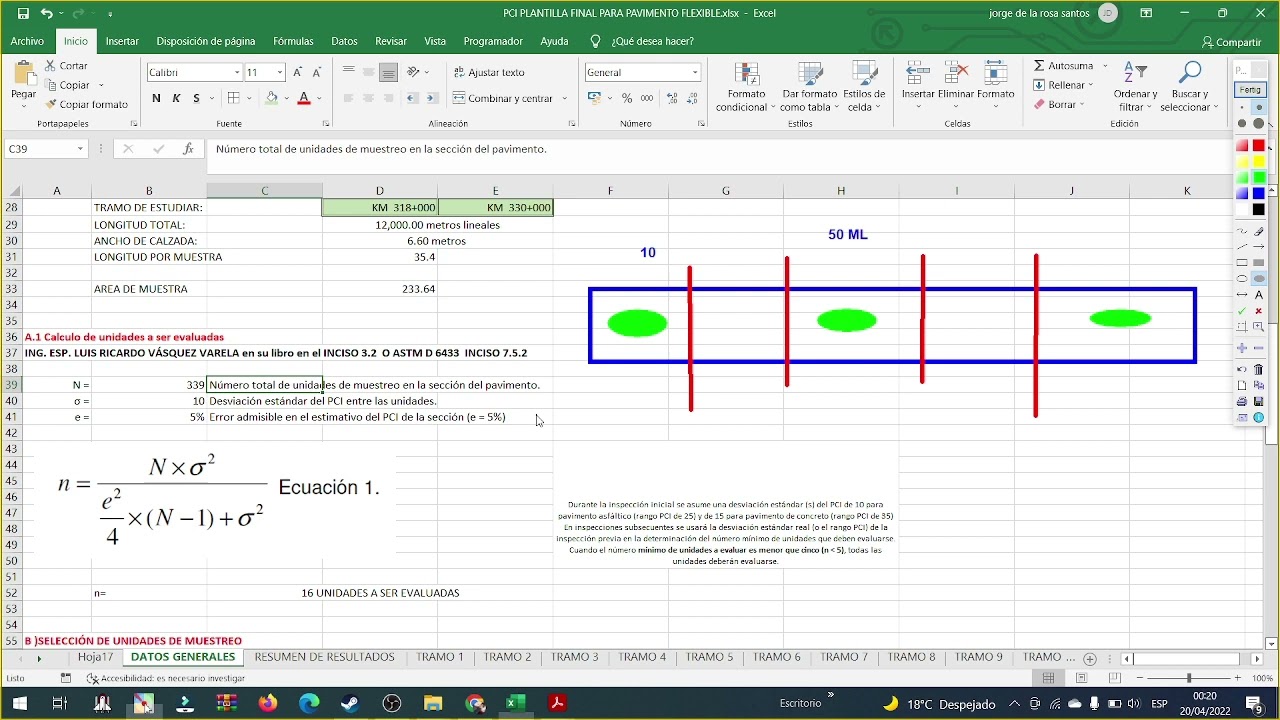The image size is (1280, 720).
Task: Click zoom slider in status bar
Action: click(x=1189, y=678)
